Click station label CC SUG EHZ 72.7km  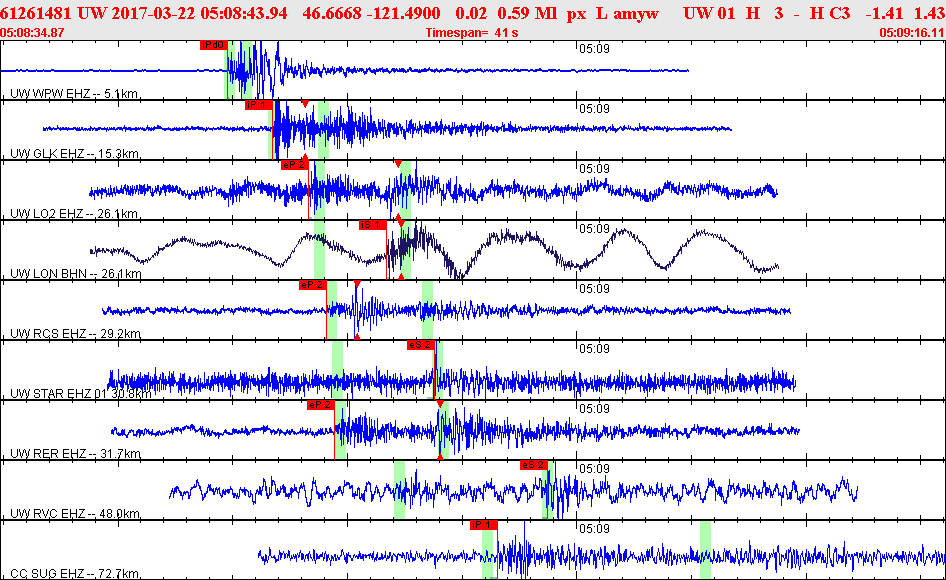pos(75,573)
